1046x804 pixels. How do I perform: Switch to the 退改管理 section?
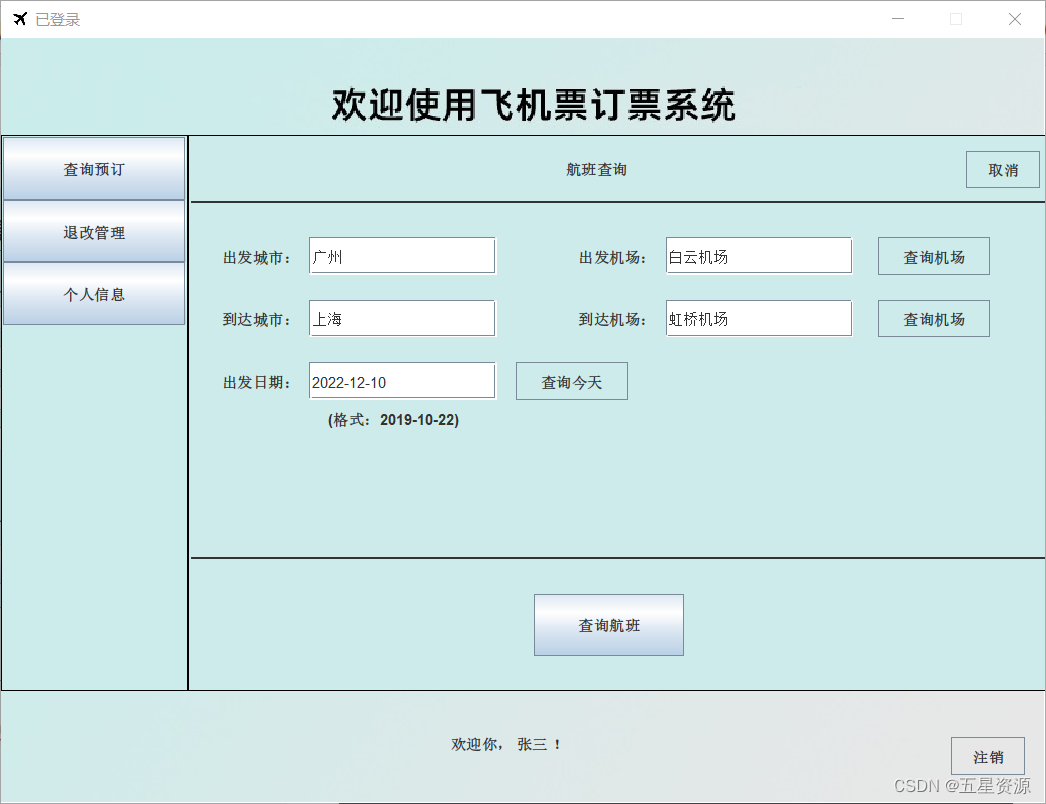(94, 232)
